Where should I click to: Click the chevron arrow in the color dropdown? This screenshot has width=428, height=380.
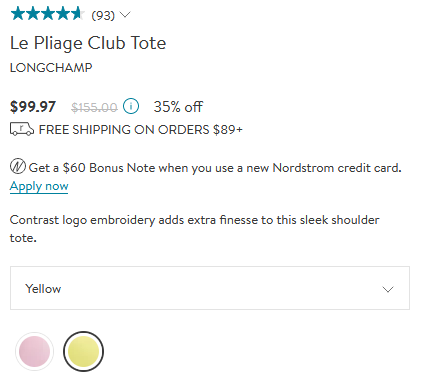(388, 289)
